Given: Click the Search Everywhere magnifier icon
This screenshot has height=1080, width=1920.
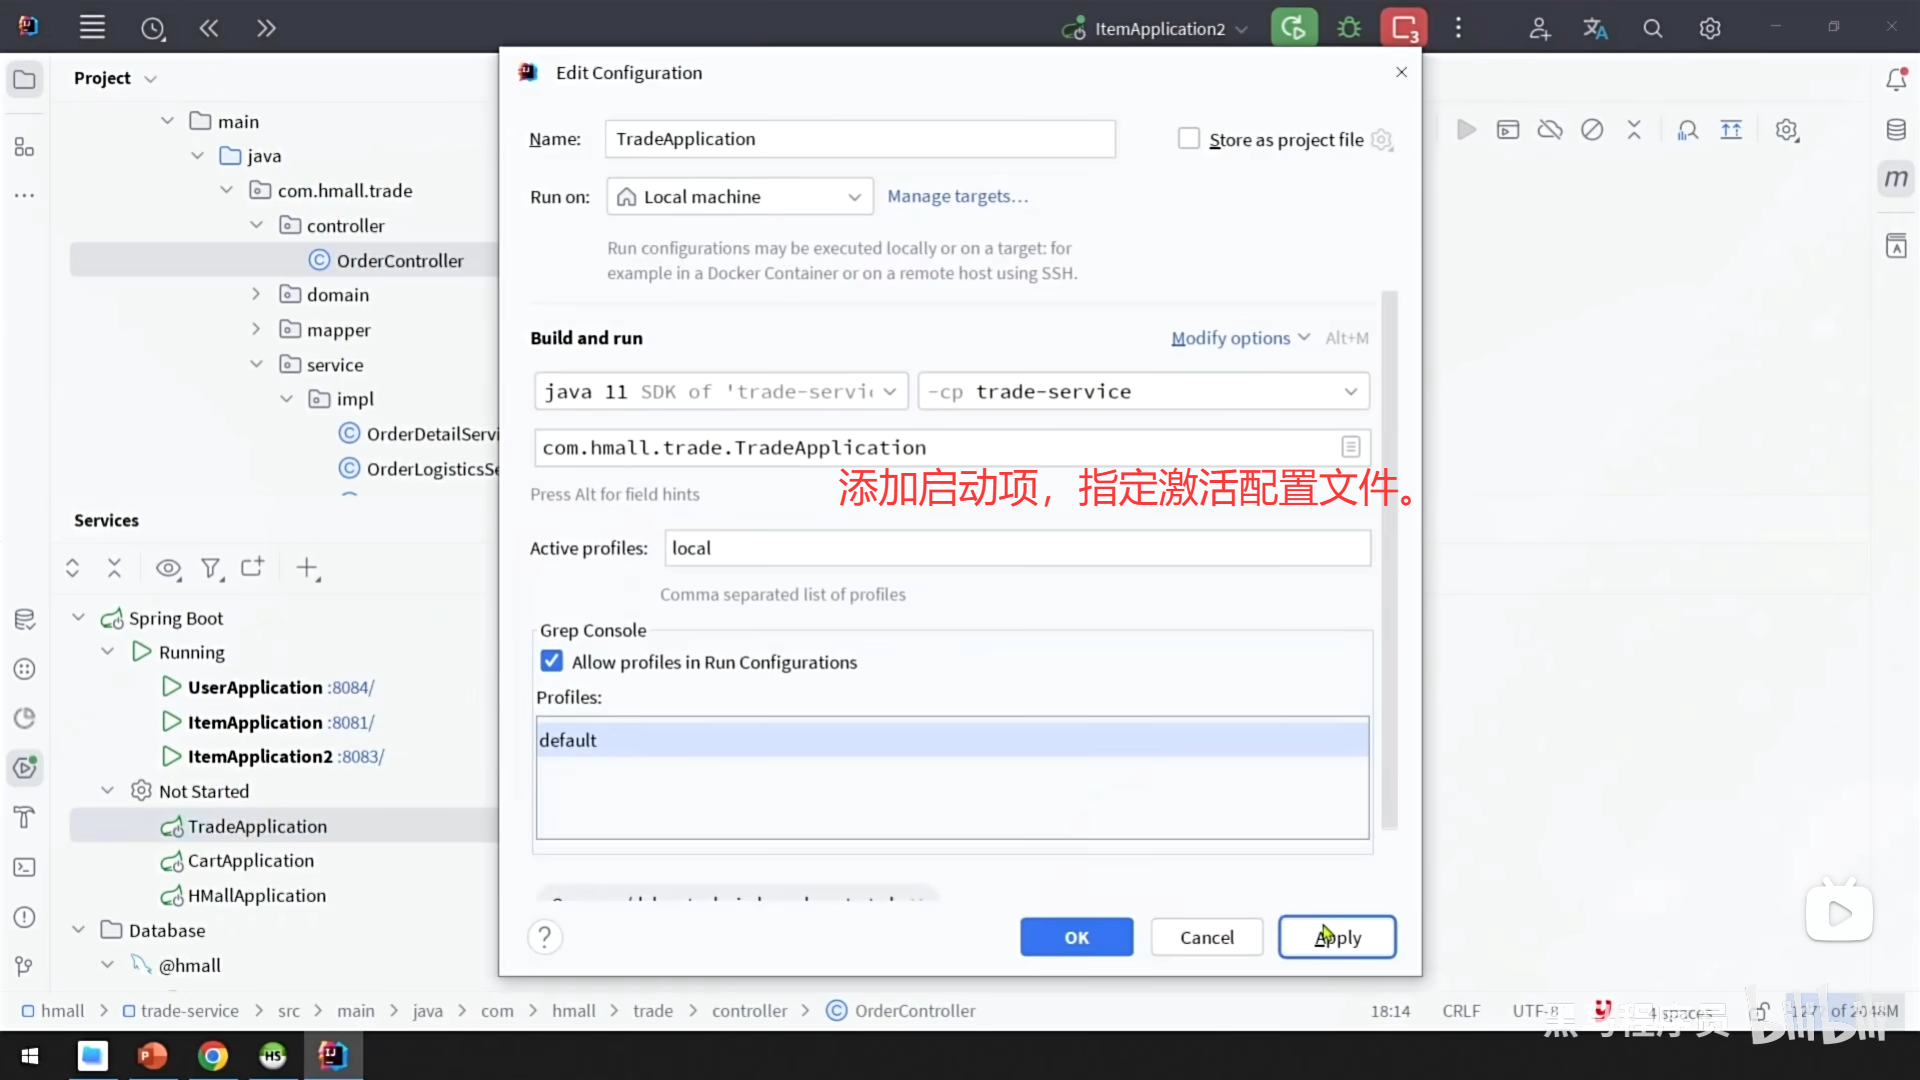Looking at the screenshot, I should (x=1653, y=29).
